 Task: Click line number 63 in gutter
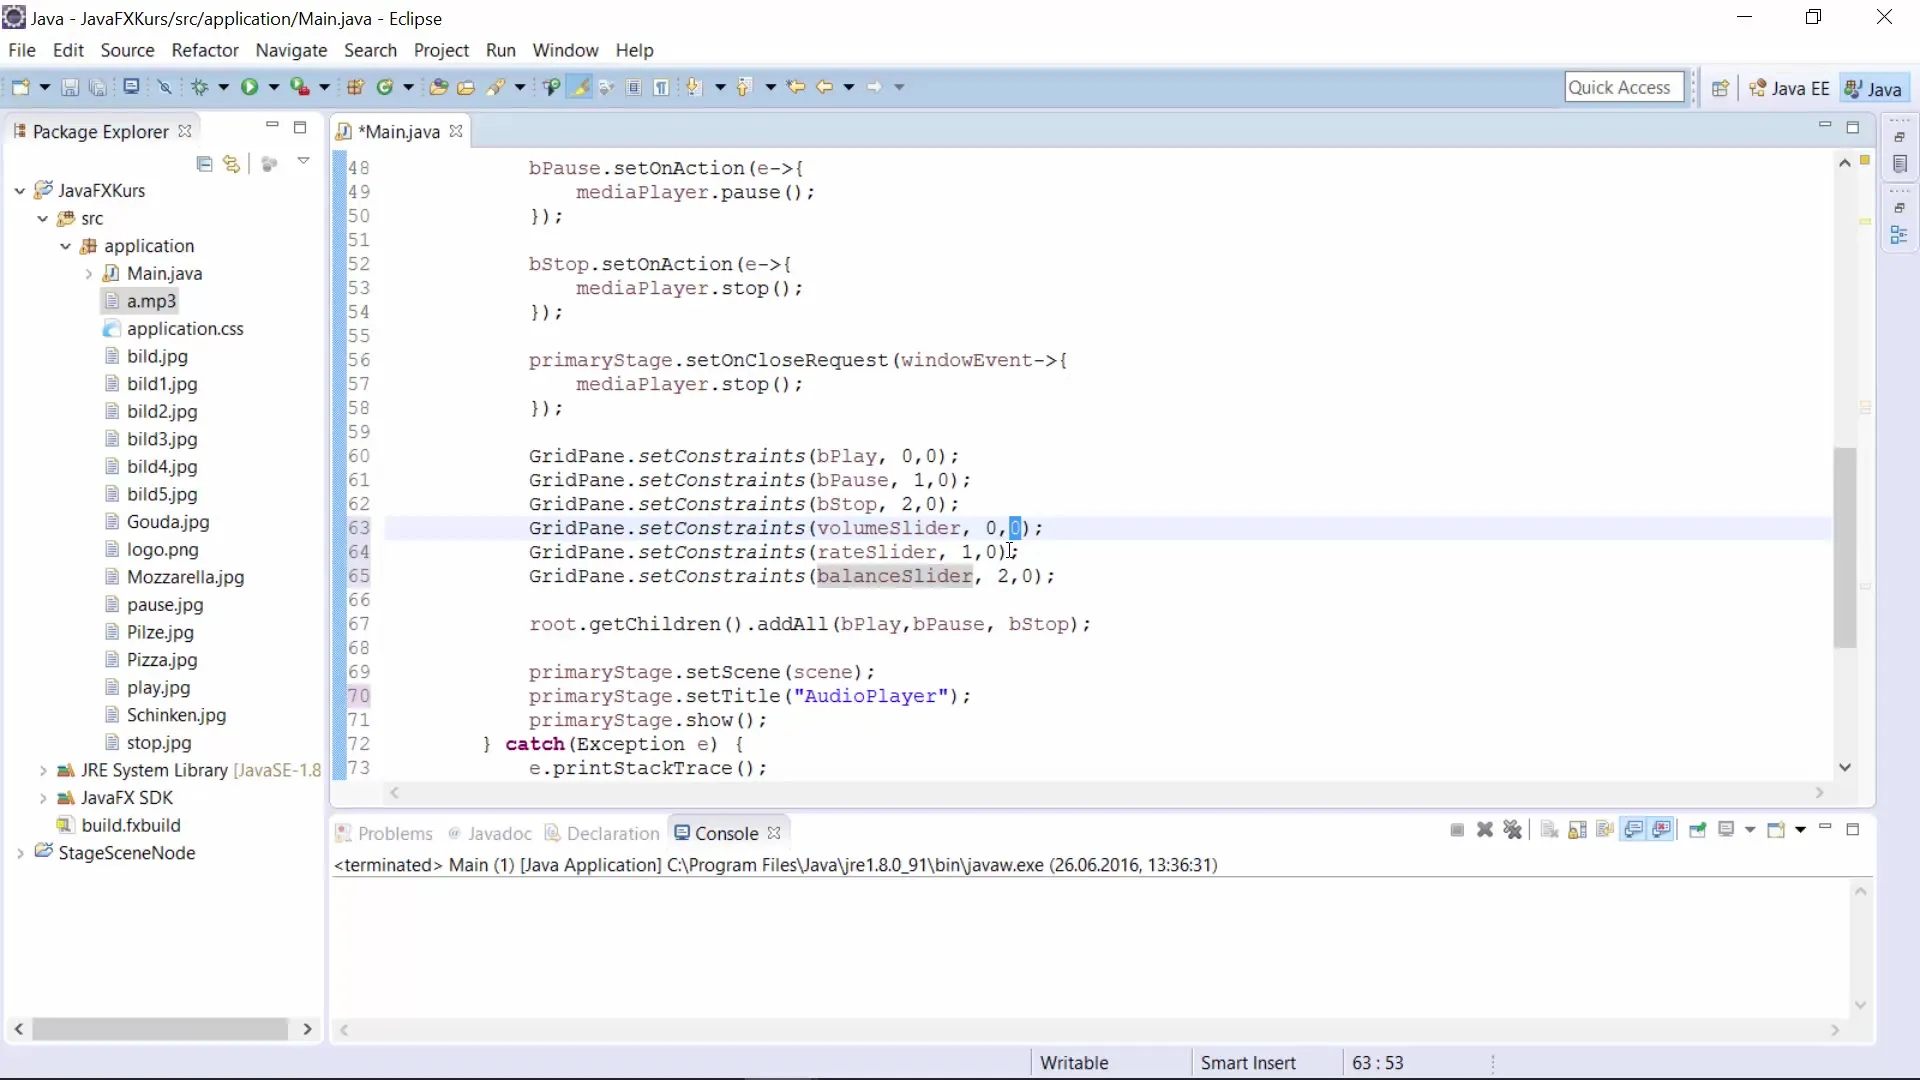click(x=359, y=528)
